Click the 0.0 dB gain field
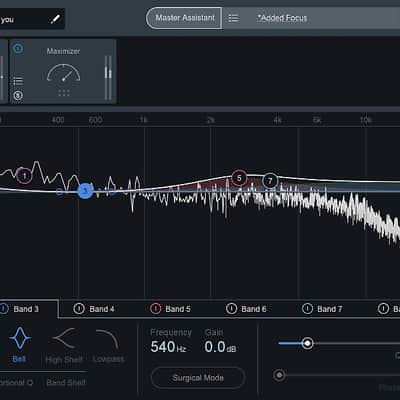The width and height of the screenshot is (400, 400). (x=220, y=347)
